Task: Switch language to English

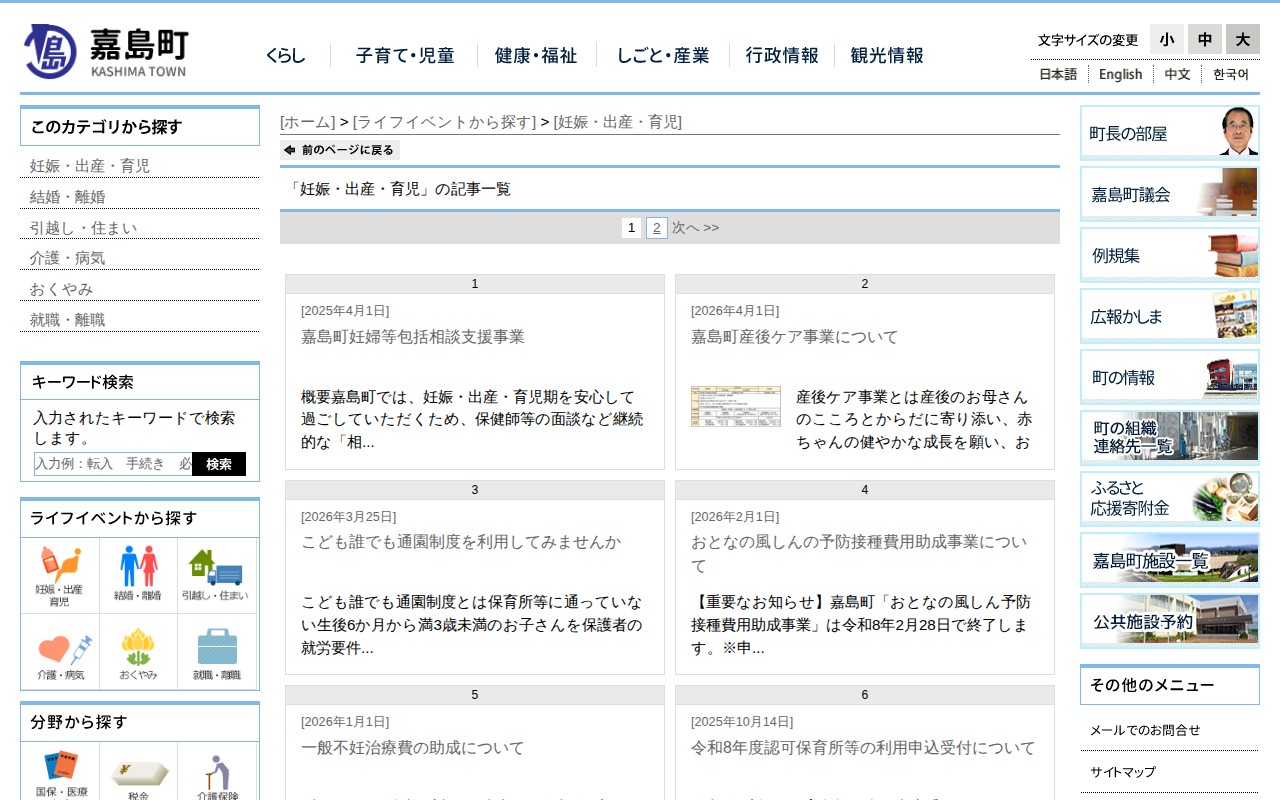Action: point(1120,74)
